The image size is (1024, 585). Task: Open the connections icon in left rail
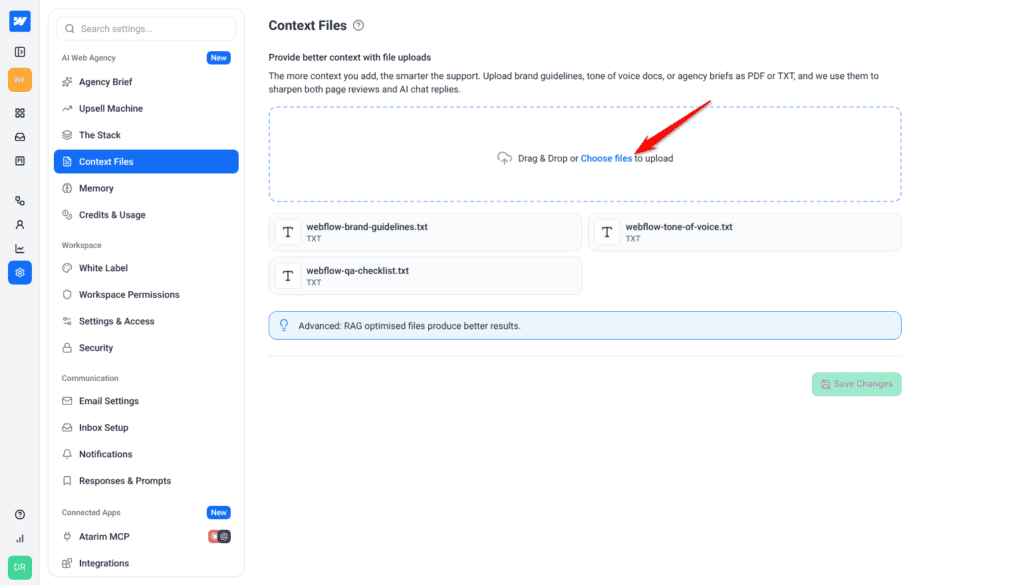tap(20, 200)
